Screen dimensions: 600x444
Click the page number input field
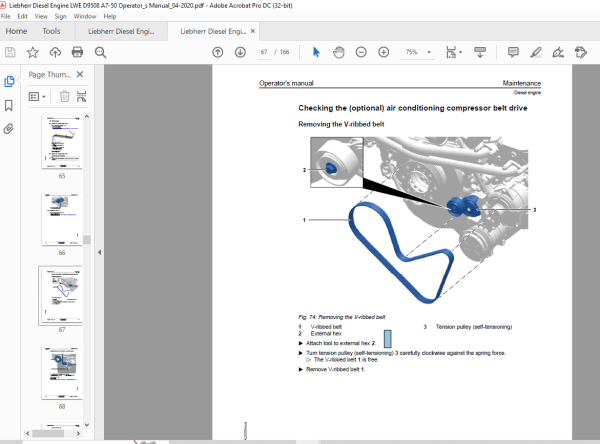(x=264, y=52)
